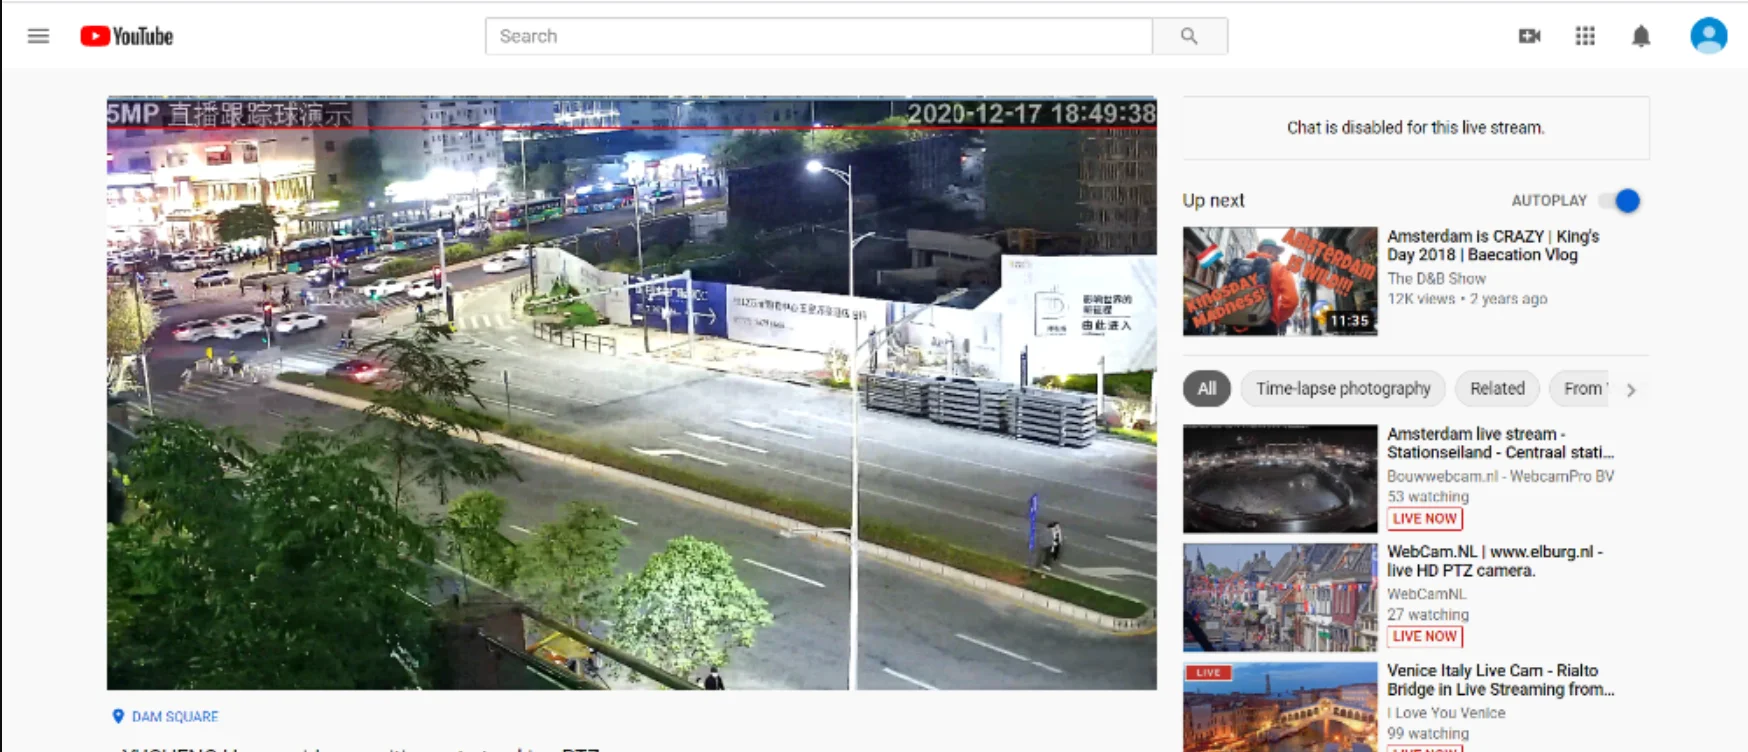
Task: Show notifications with the bell icon
Action: (x=1641, y=36)
